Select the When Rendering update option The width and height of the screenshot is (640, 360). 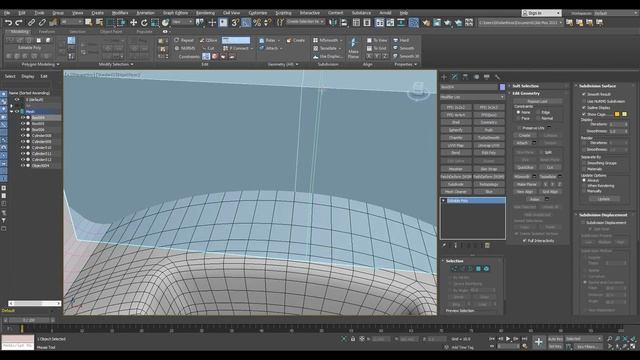click(584, 185)
